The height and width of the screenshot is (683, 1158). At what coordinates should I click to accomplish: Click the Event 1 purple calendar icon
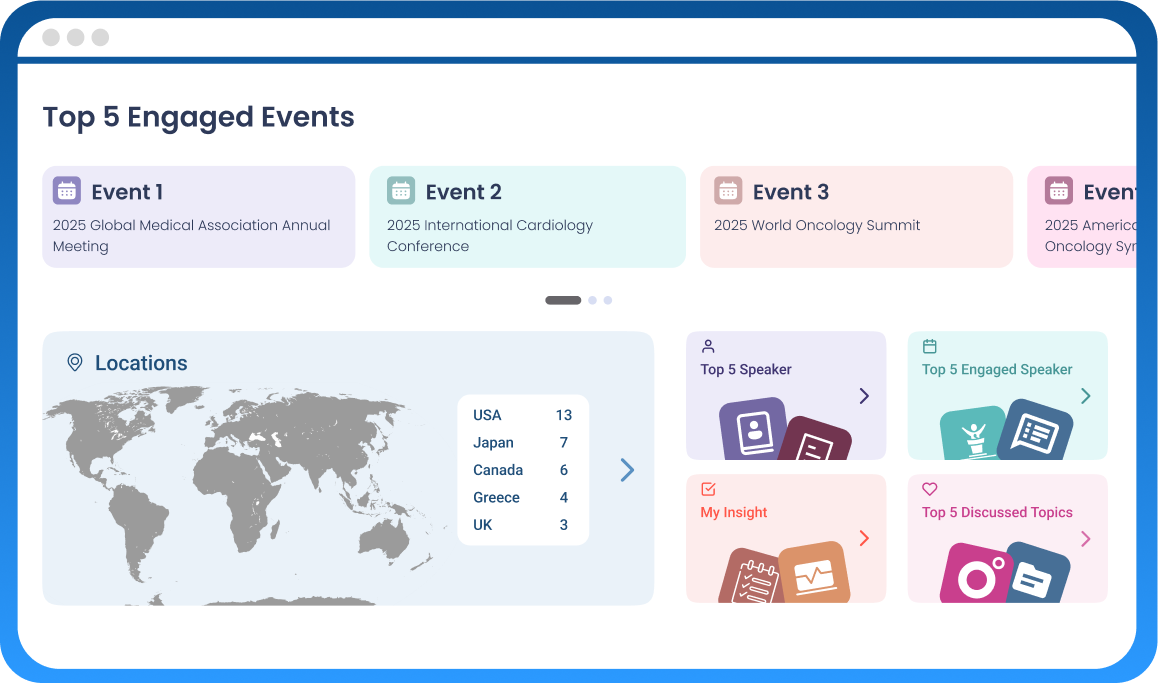pyautogui.click(x=67, y=190)
